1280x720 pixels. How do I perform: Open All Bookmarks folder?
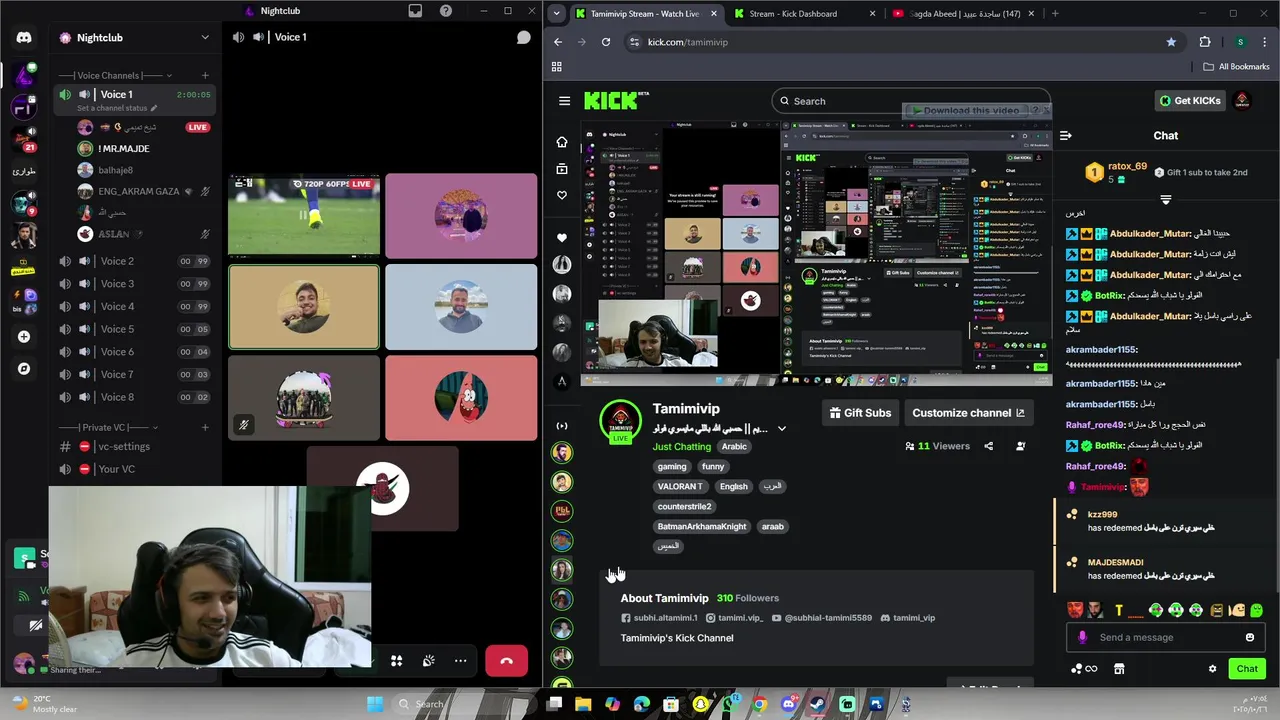pyautogui.click(x=1236, y=67)
